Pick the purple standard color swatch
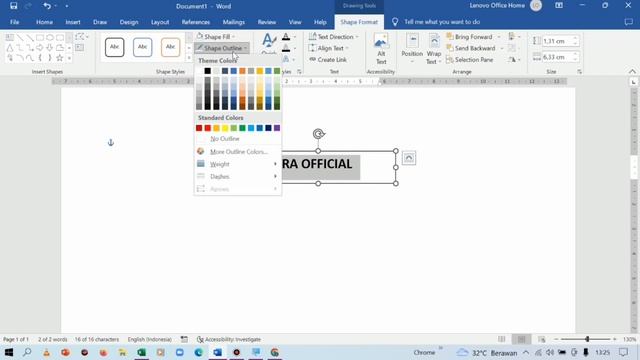The height and width of the screenshot is (360, 640). coord(277,128)
